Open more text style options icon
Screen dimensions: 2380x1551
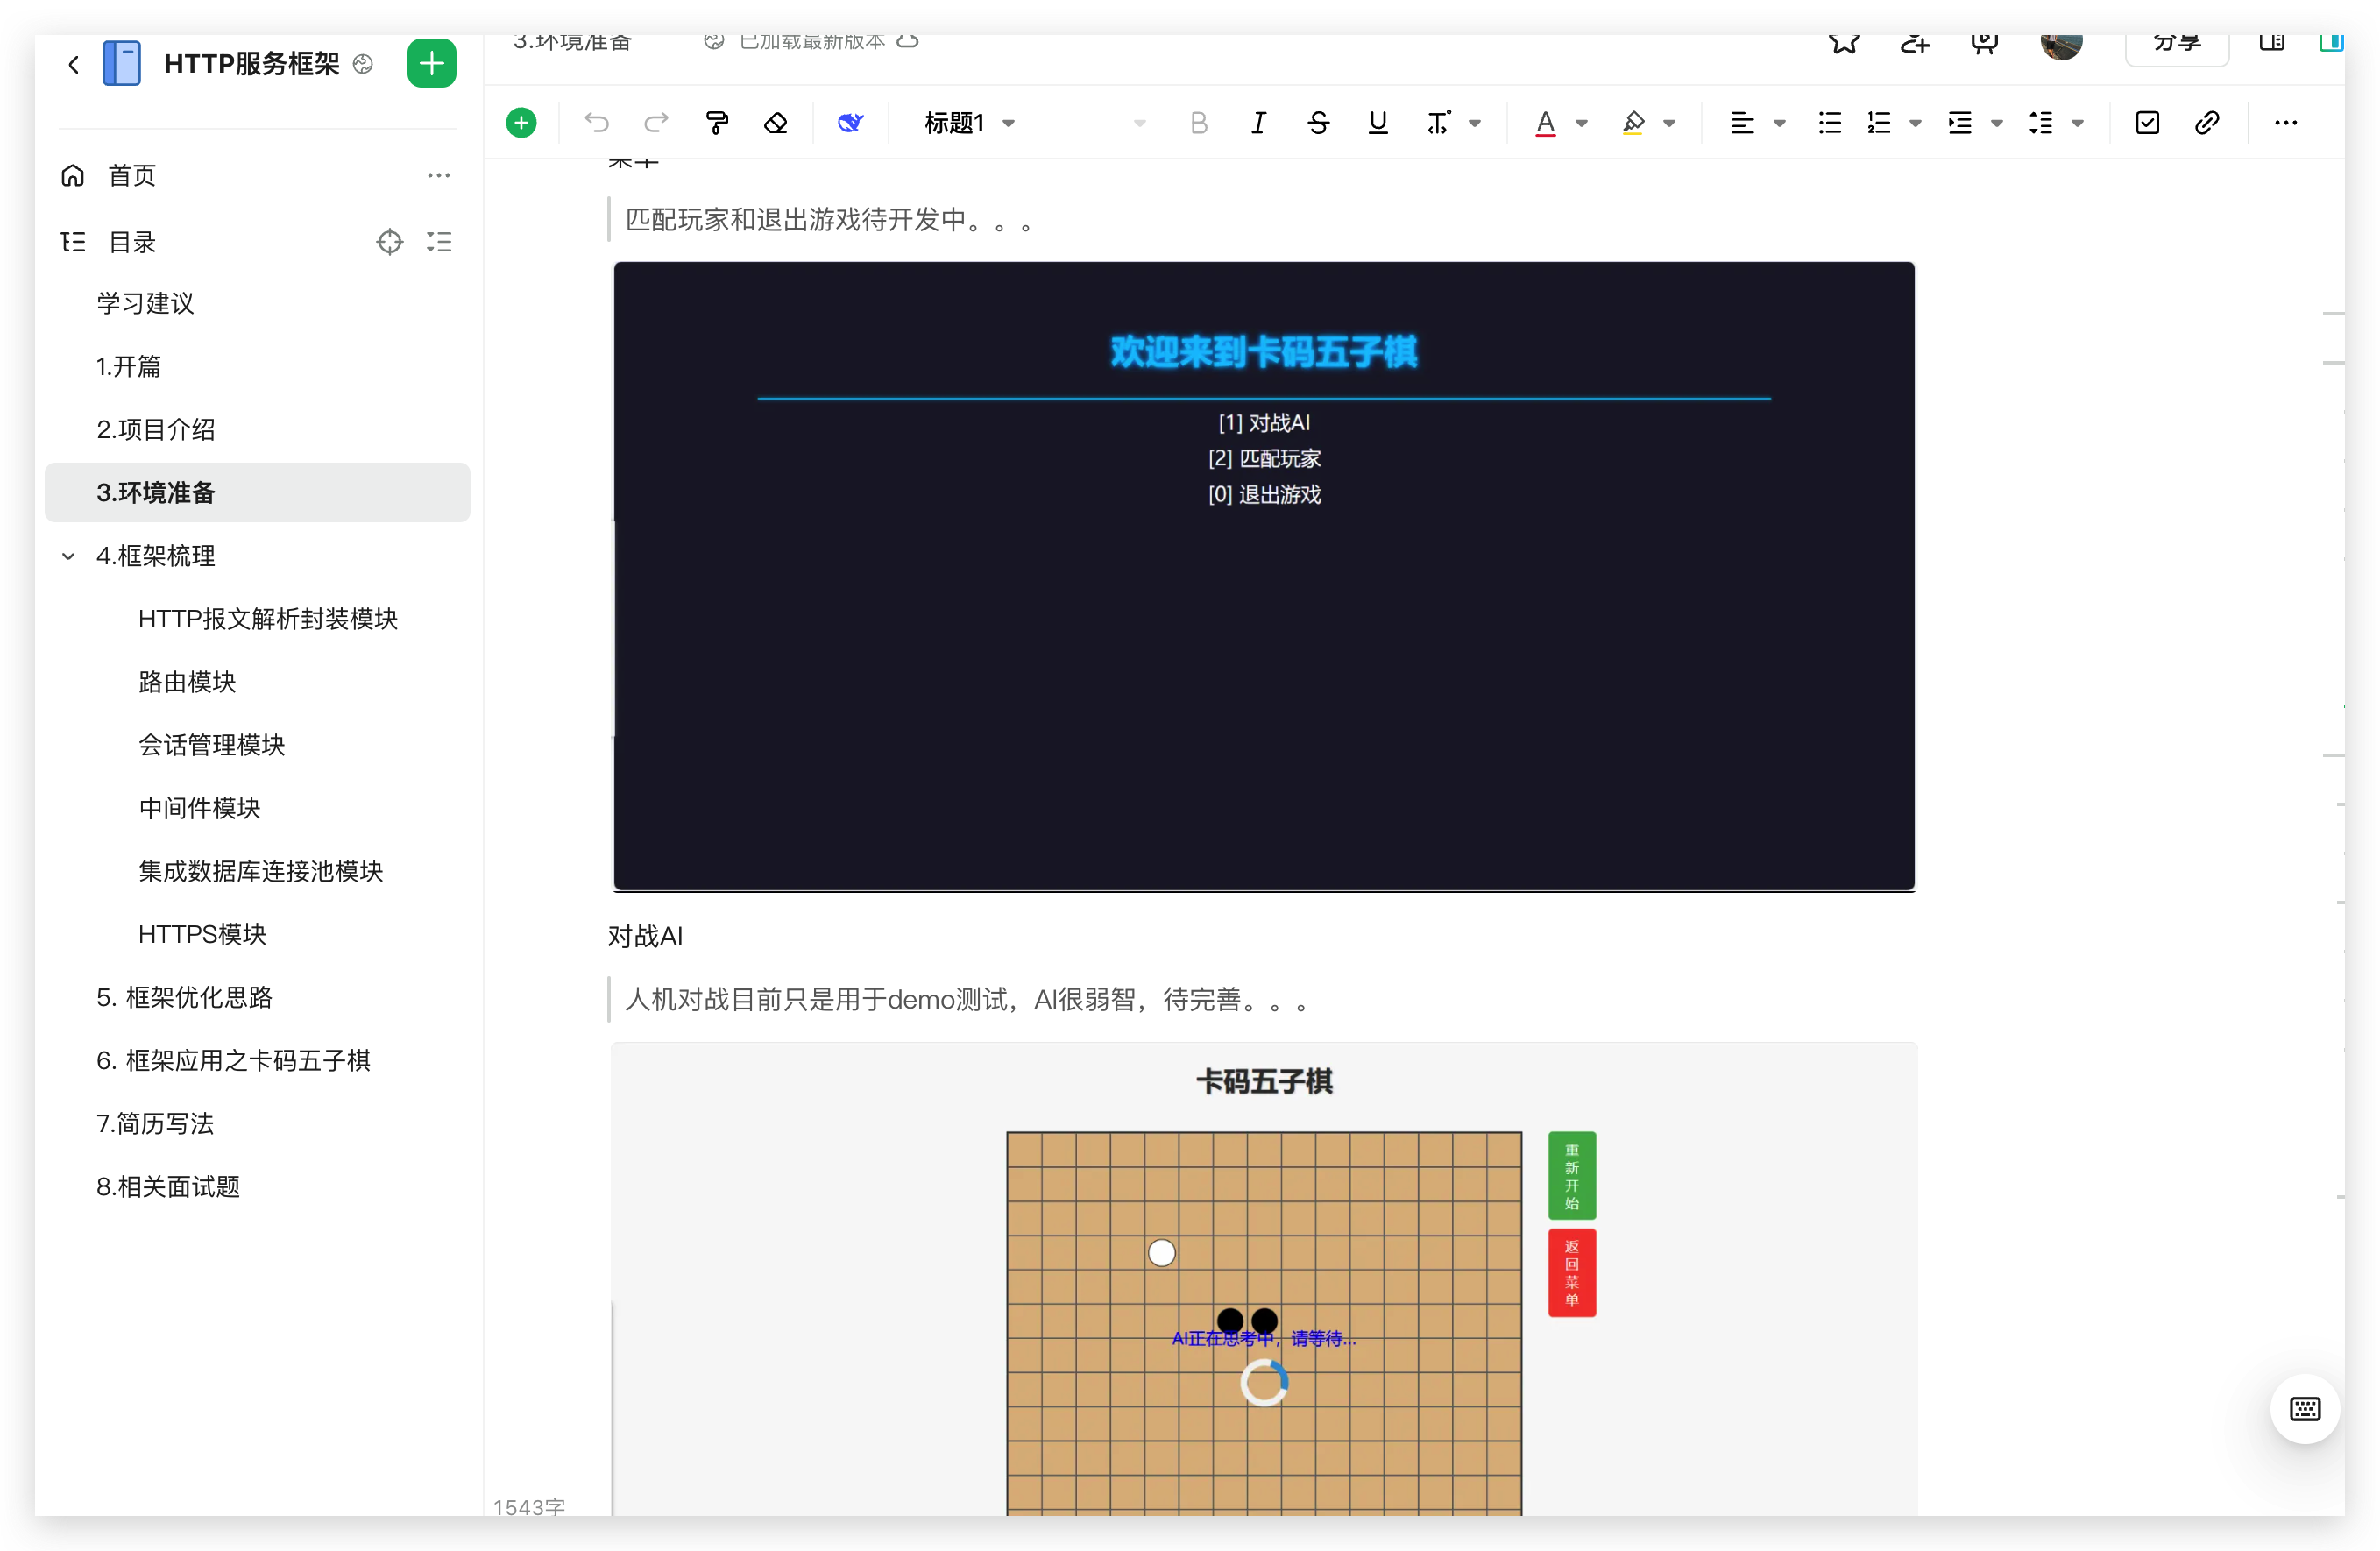1439,123
